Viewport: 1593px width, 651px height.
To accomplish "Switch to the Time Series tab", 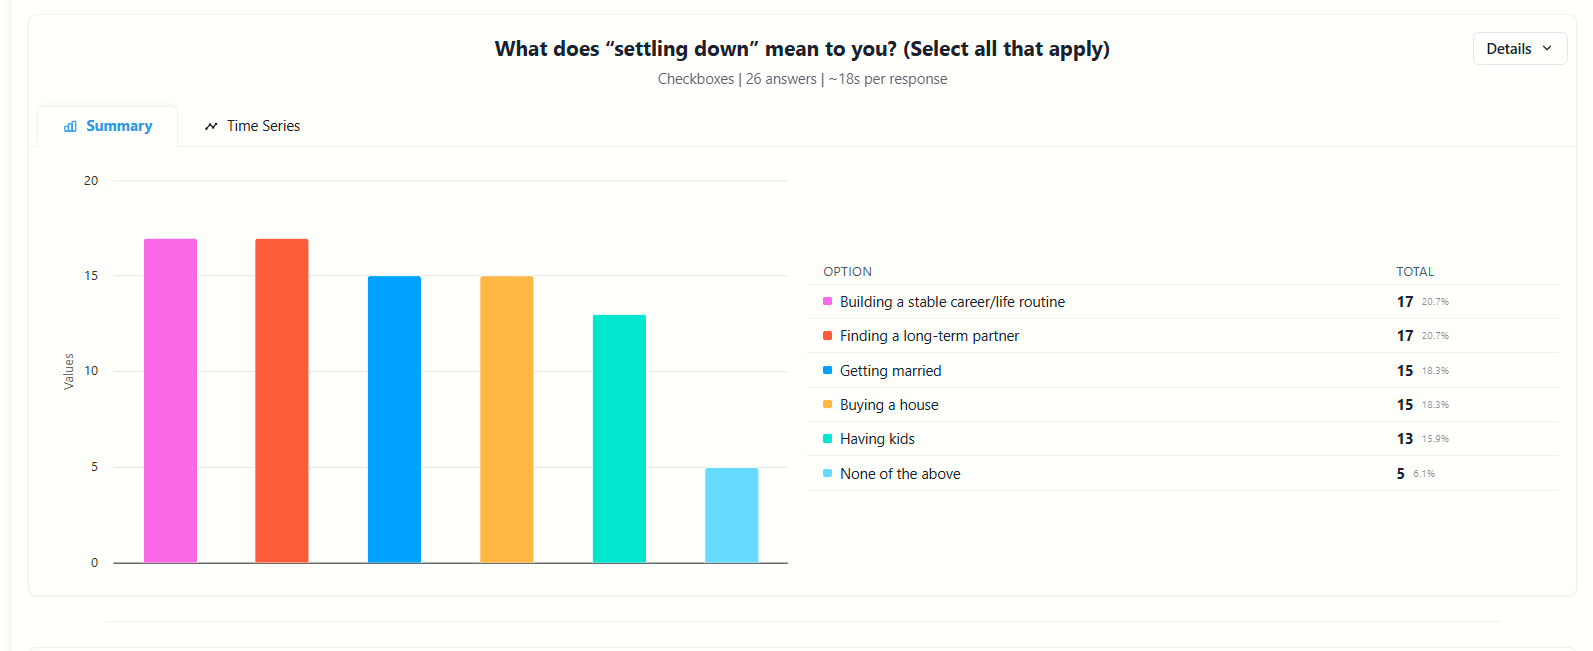I will 252,125.
